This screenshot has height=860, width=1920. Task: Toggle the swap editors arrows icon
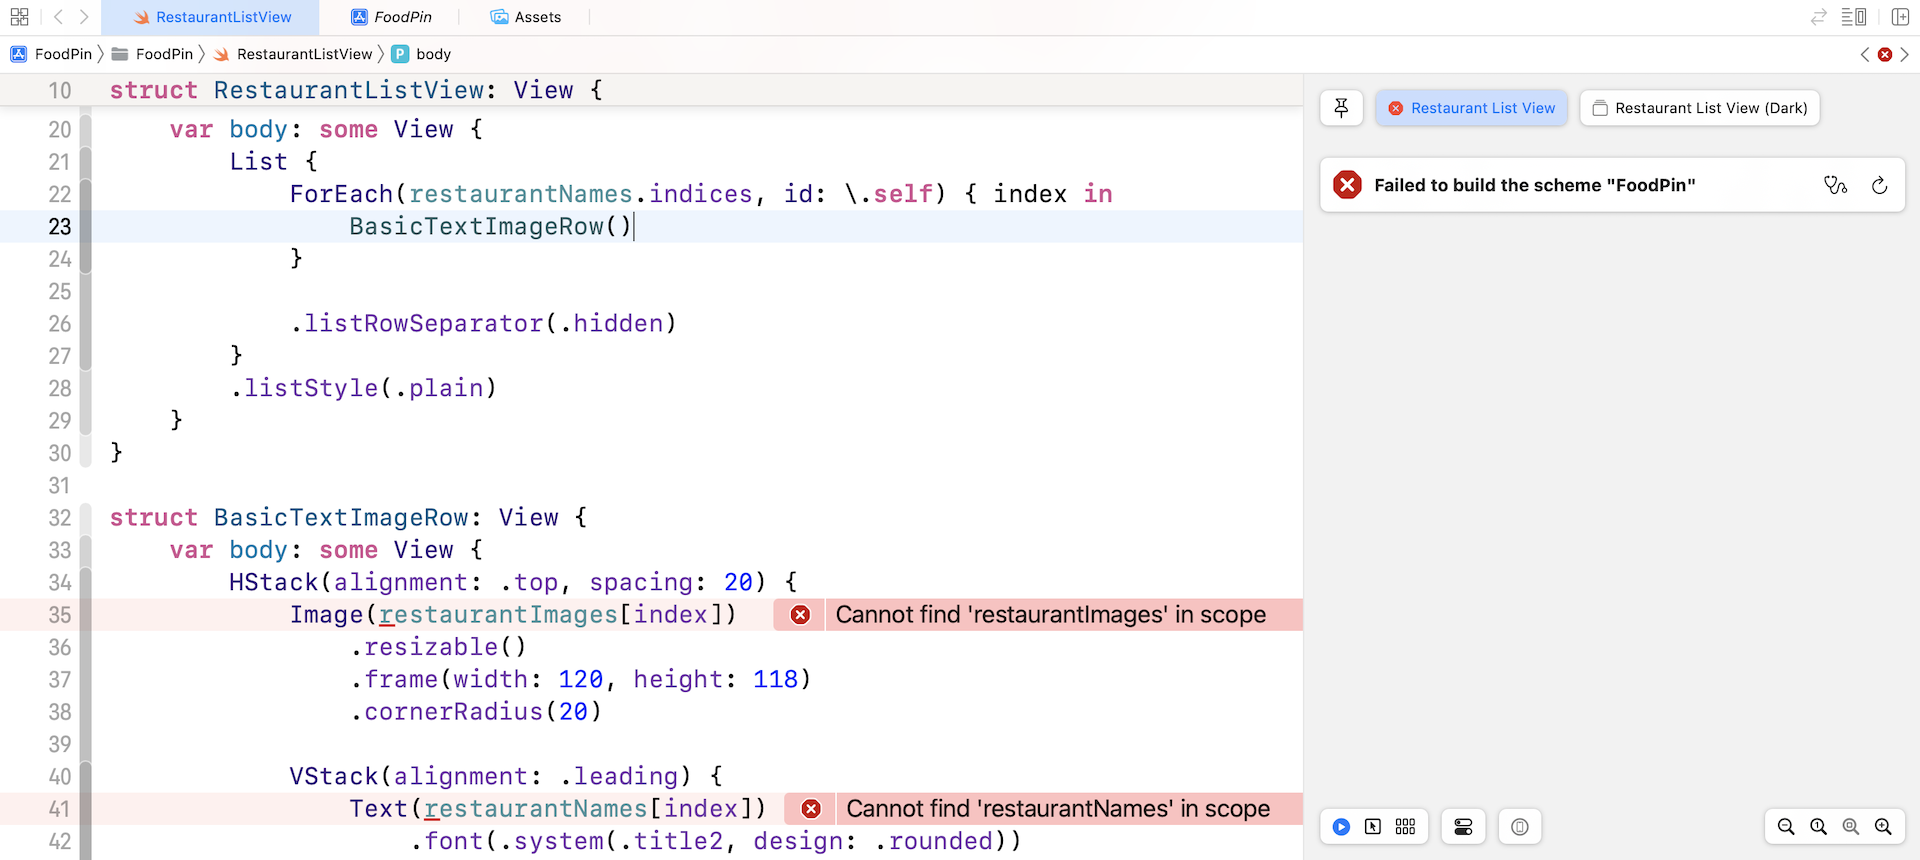pyautogui.click(x=1819, y=17)
